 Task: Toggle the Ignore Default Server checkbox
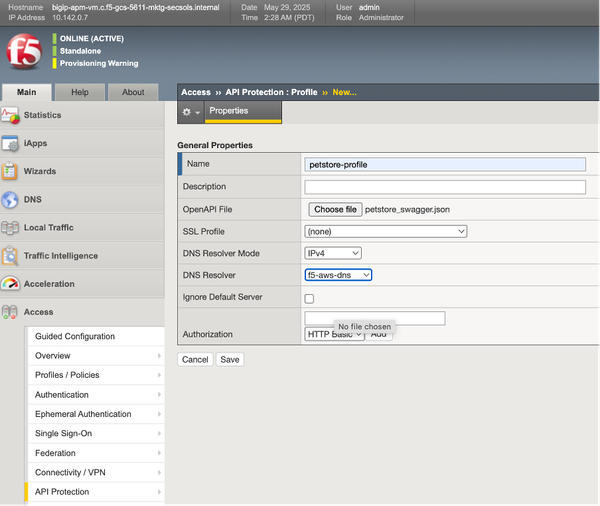[309, 298]
